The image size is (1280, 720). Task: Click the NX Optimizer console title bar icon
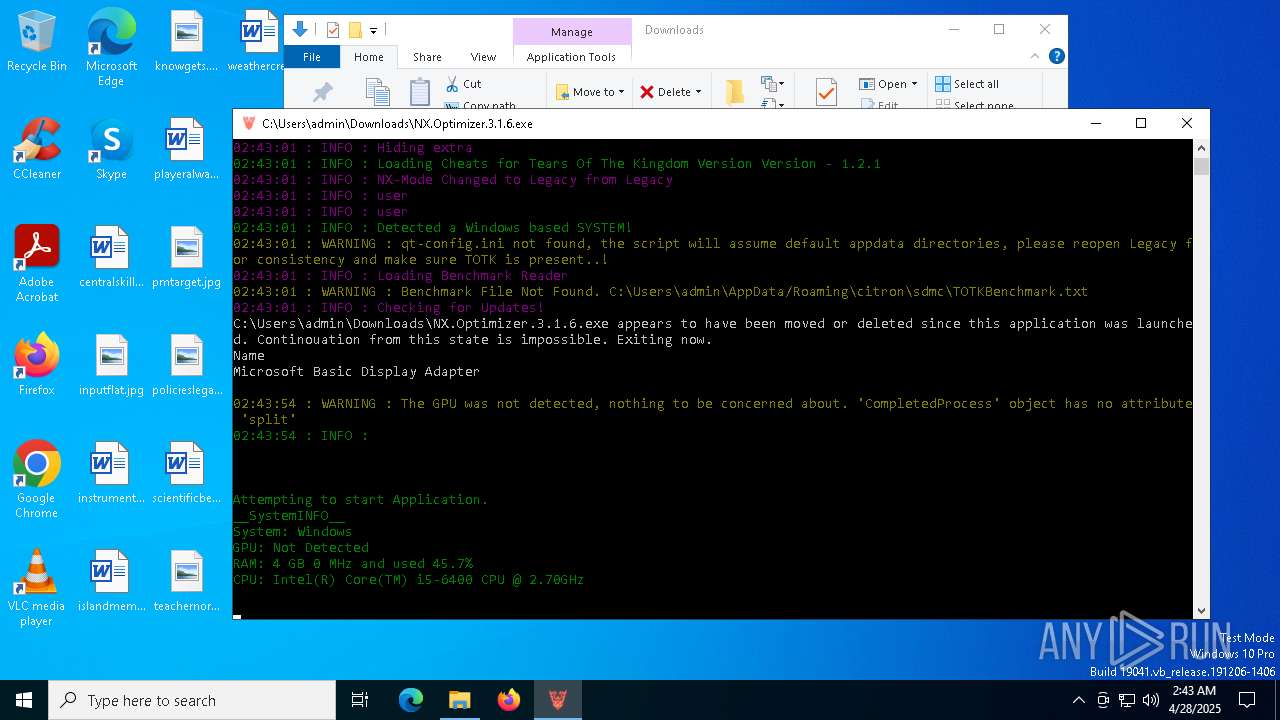[249, 123]
